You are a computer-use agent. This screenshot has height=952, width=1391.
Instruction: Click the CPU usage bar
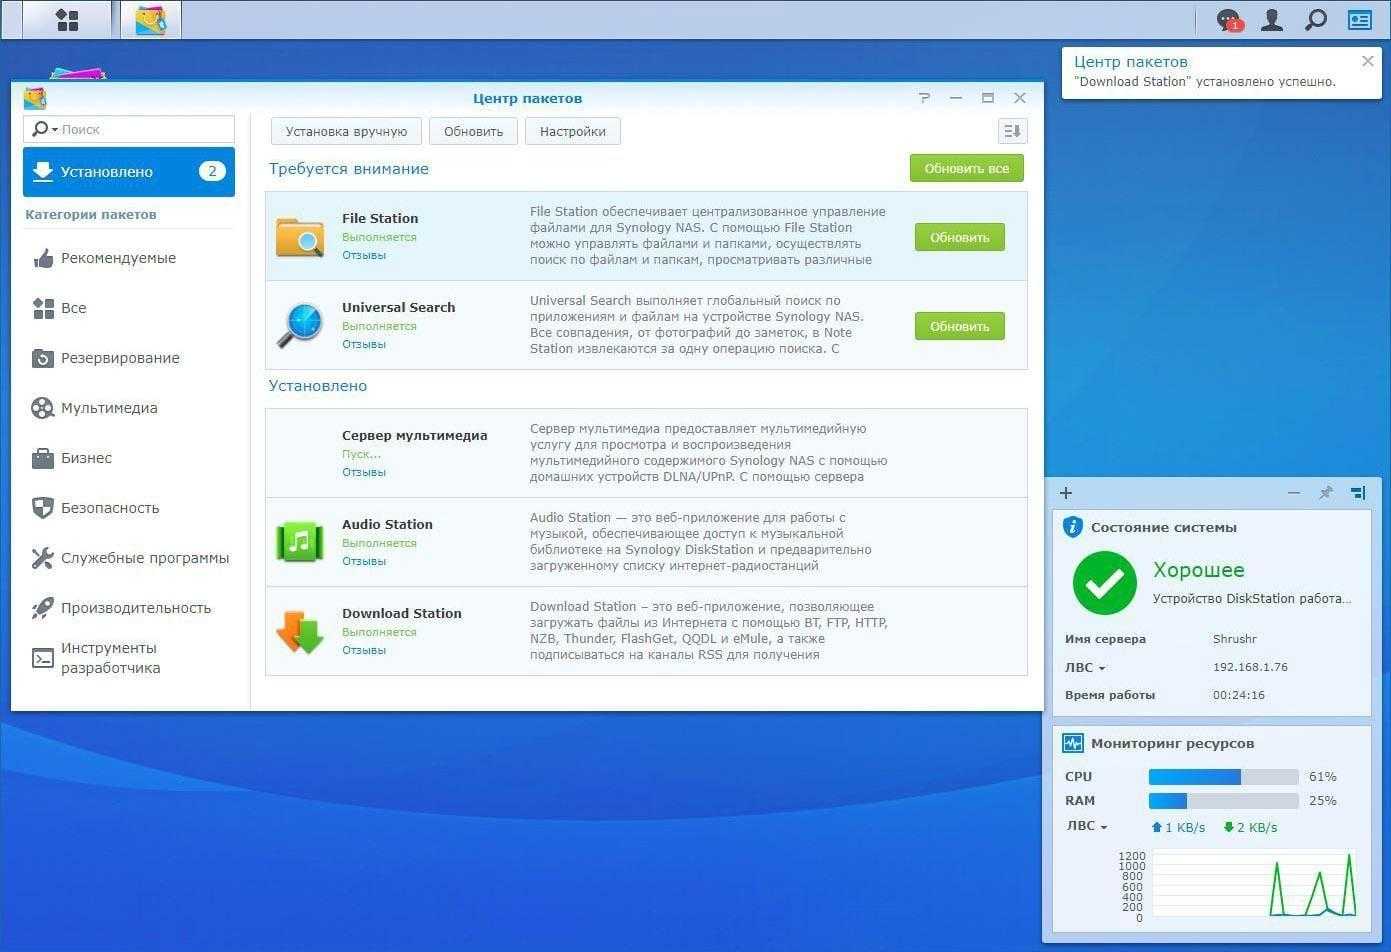coord(1223,777)
